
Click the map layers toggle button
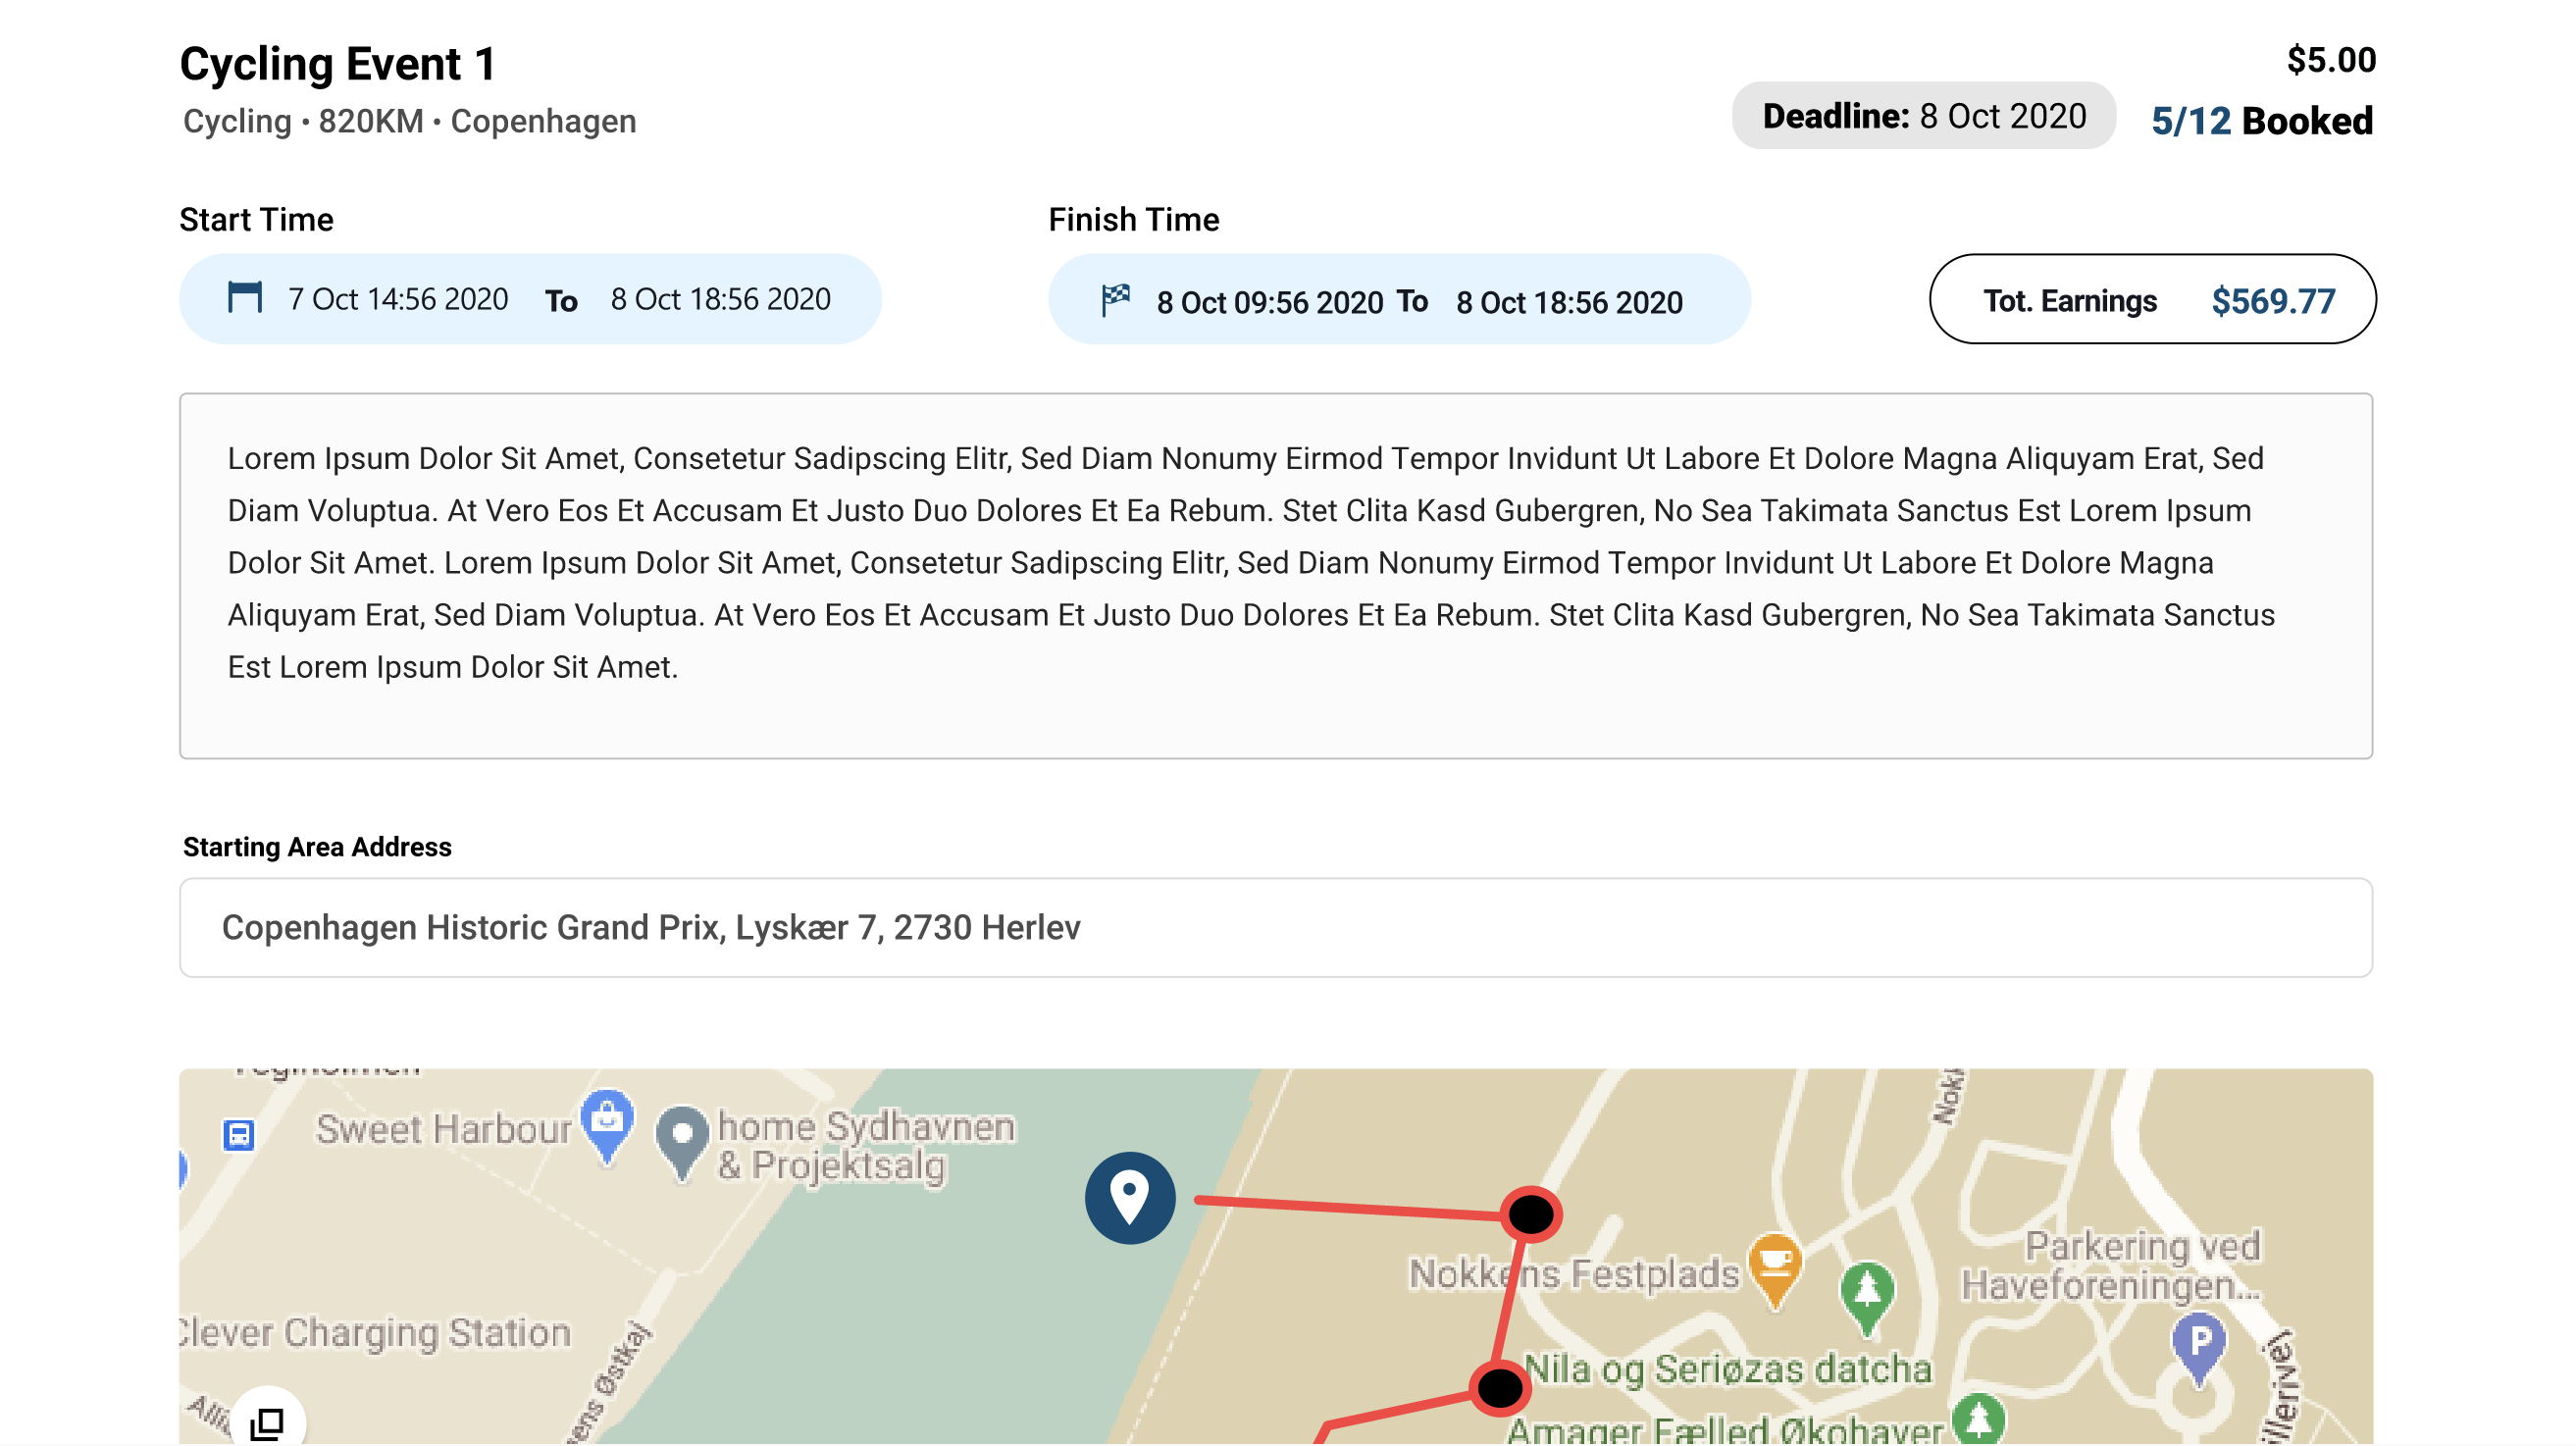tap(267, 1421)
